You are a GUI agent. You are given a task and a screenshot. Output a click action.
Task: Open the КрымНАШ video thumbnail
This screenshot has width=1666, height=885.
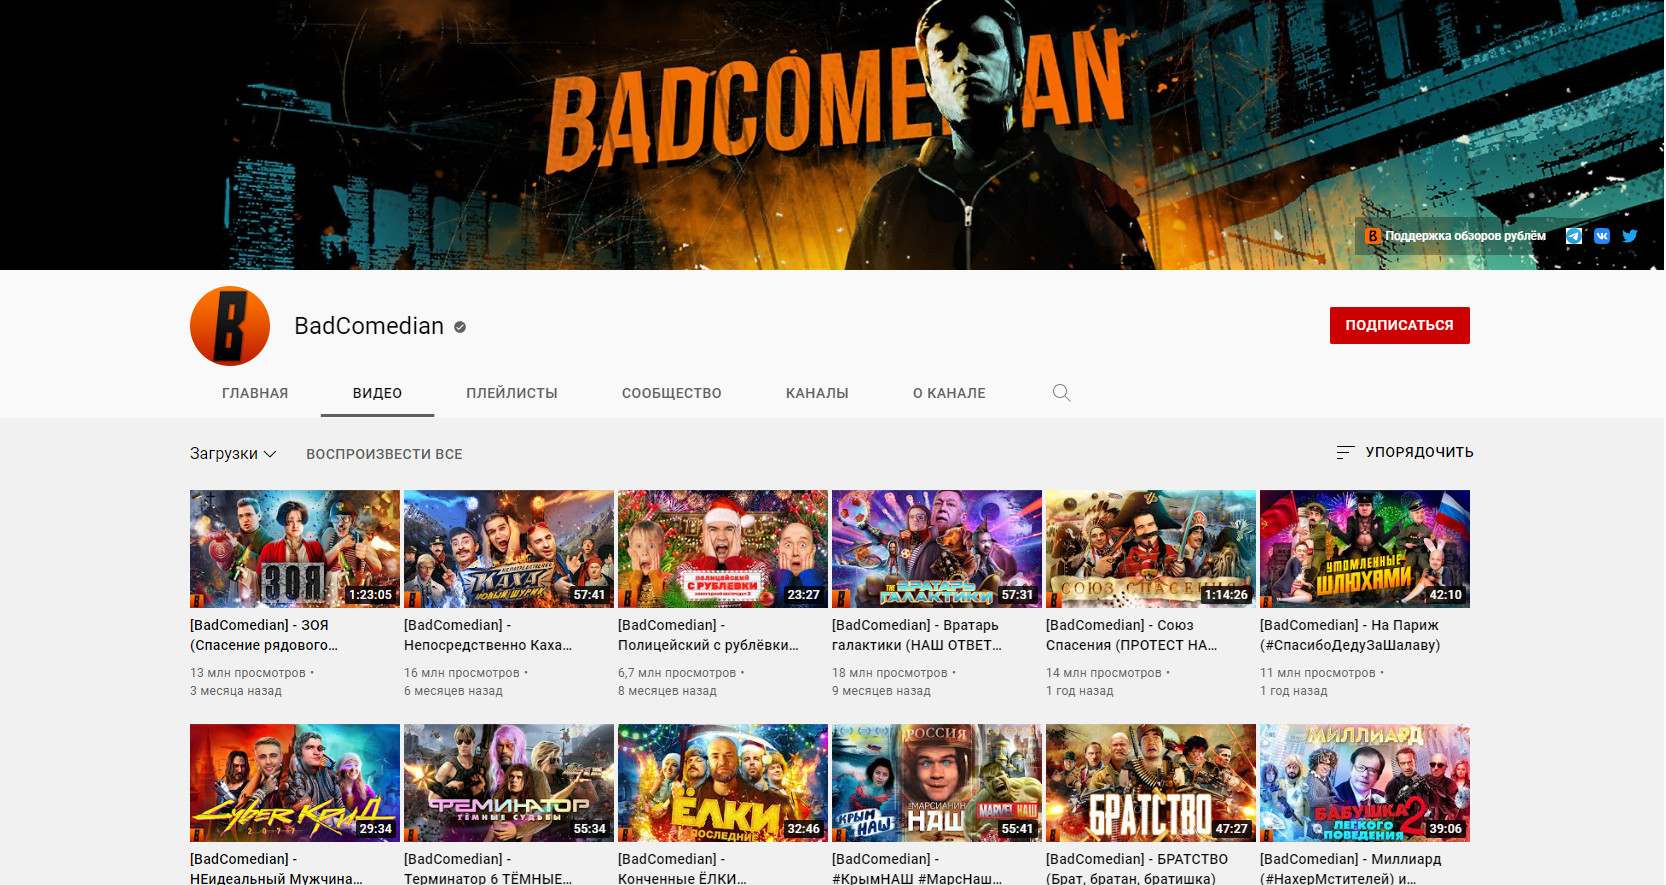coord(937,783)
